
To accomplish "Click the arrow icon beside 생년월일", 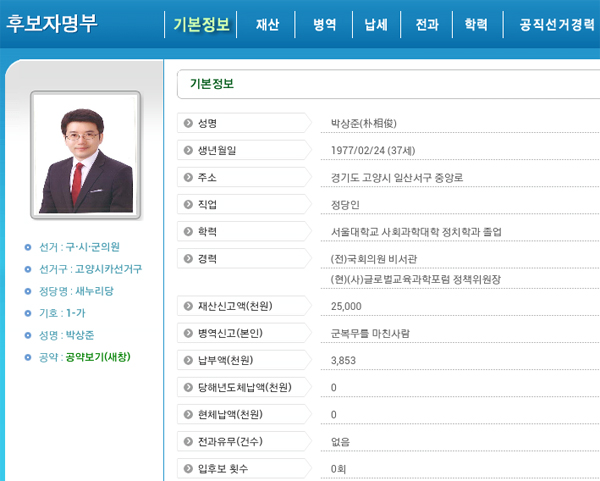I will click(x=187, y=151).
